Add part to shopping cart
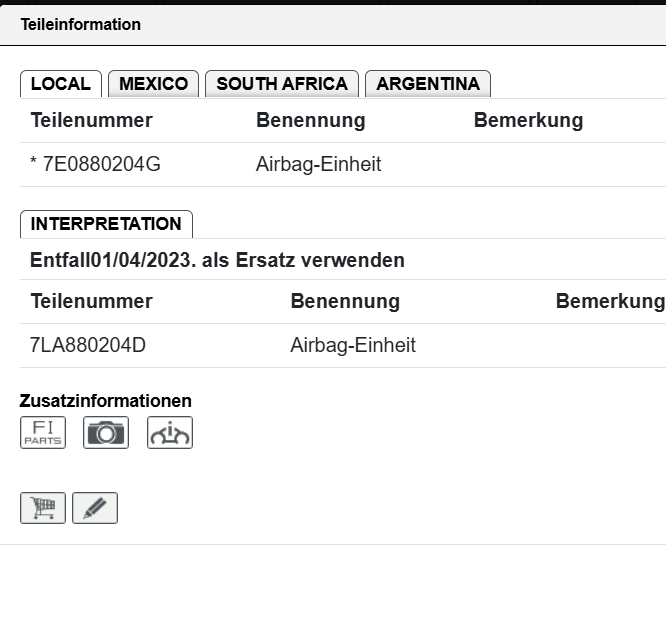The height and width of the screenshot is (620, 666). click(x=43, y=508)
